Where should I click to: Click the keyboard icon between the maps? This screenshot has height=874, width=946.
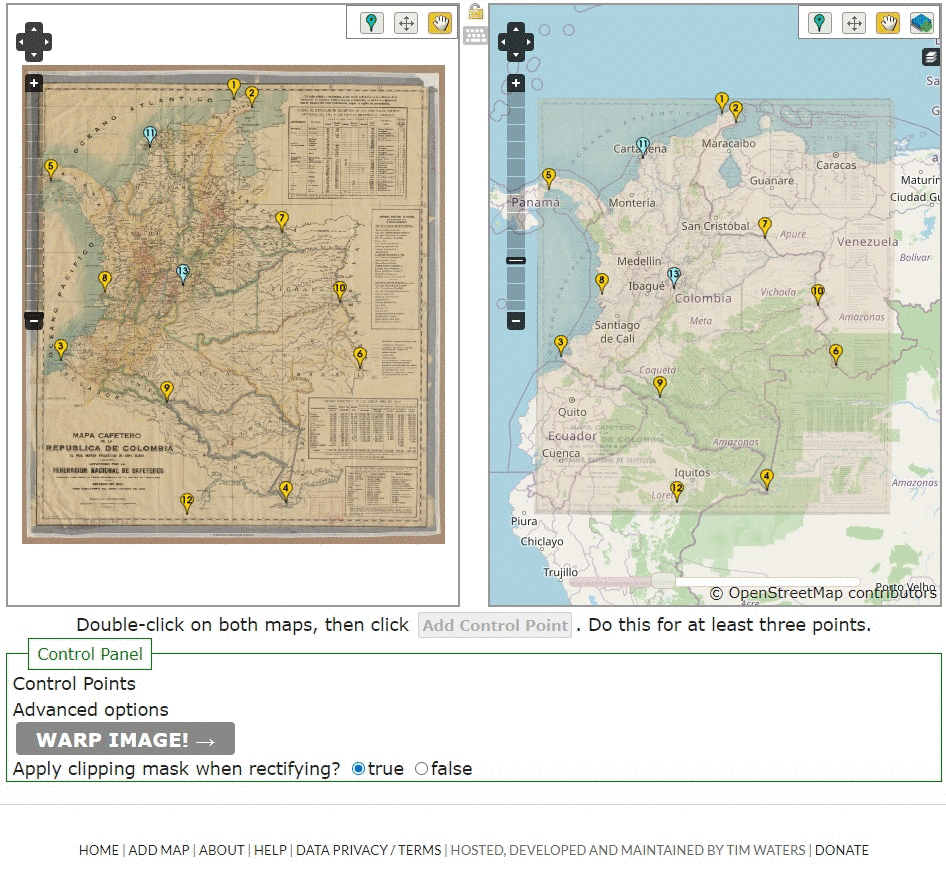(x=475, y=36)
